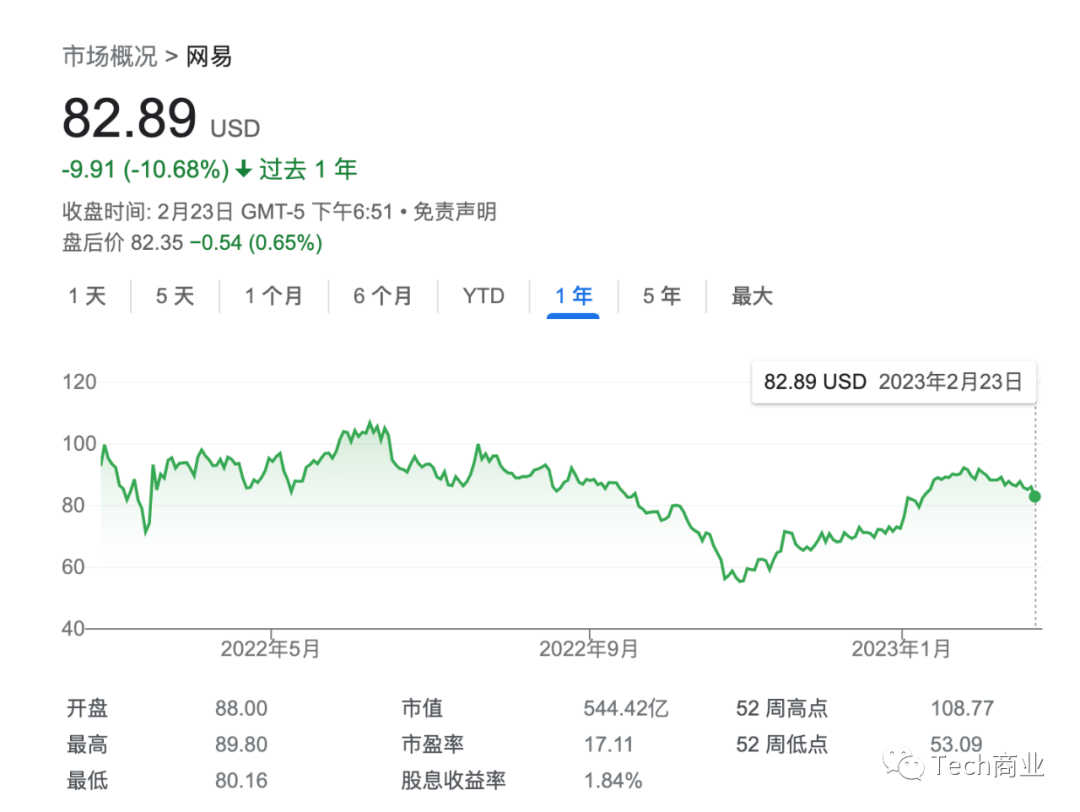1080x812 pixels.
Task: Choose the YTD range tab
Action: [x=484, y=296]
